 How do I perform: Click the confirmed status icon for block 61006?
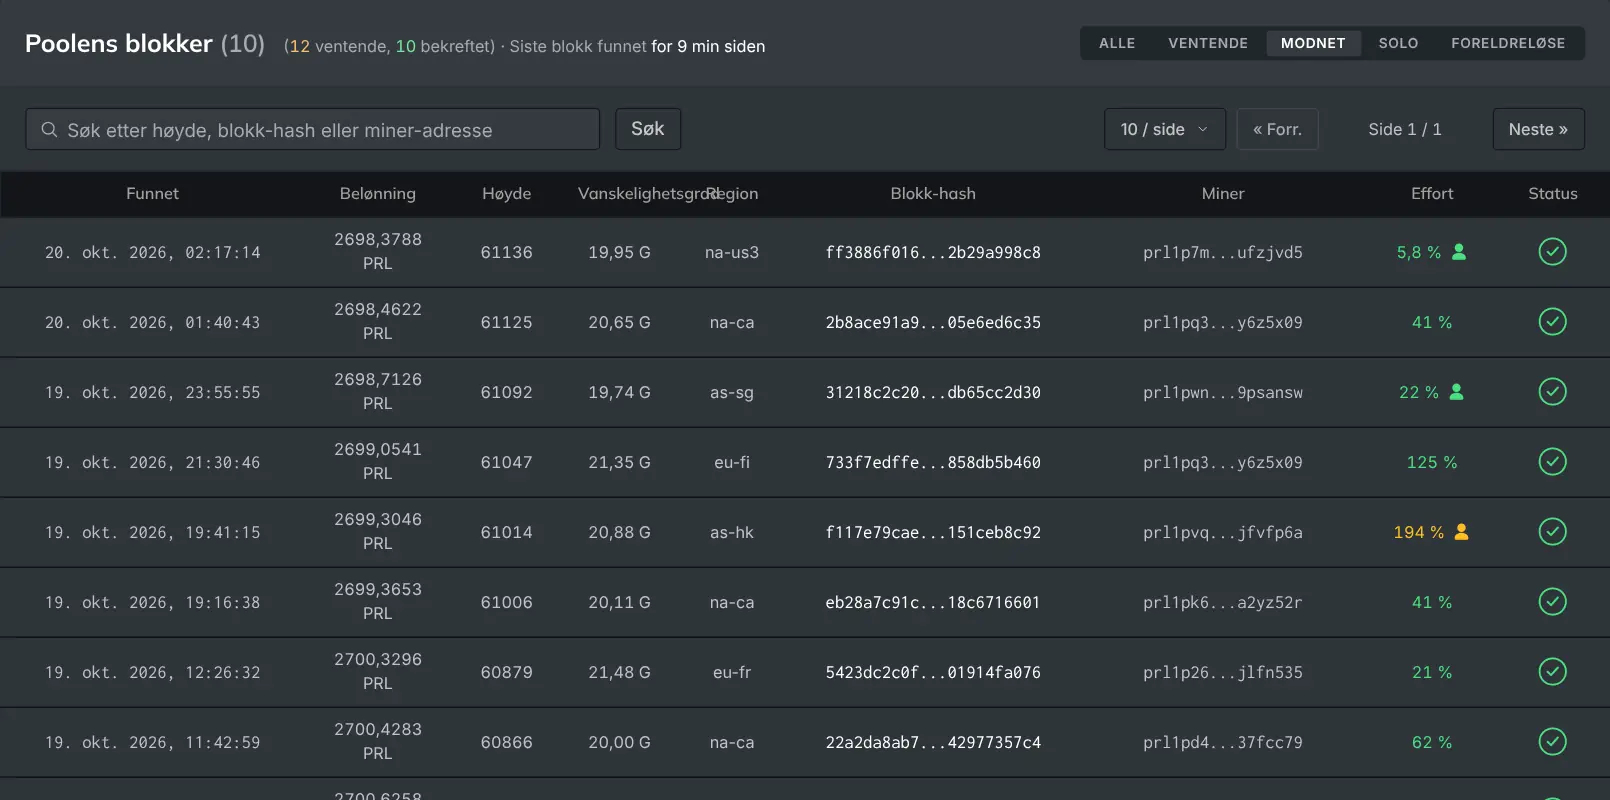pos(1552,602)
